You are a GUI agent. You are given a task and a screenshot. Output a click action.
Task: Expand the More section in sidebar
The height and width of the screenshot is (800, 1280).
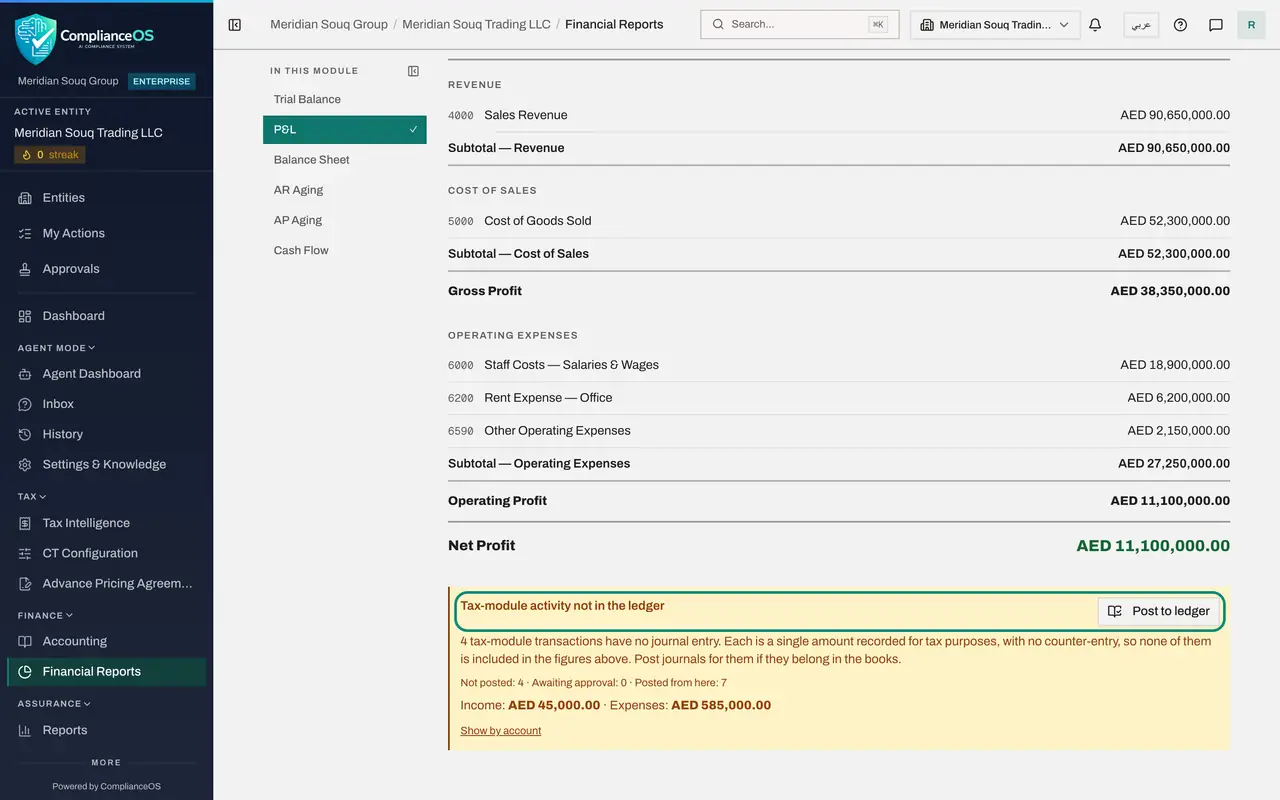[106, 762]
